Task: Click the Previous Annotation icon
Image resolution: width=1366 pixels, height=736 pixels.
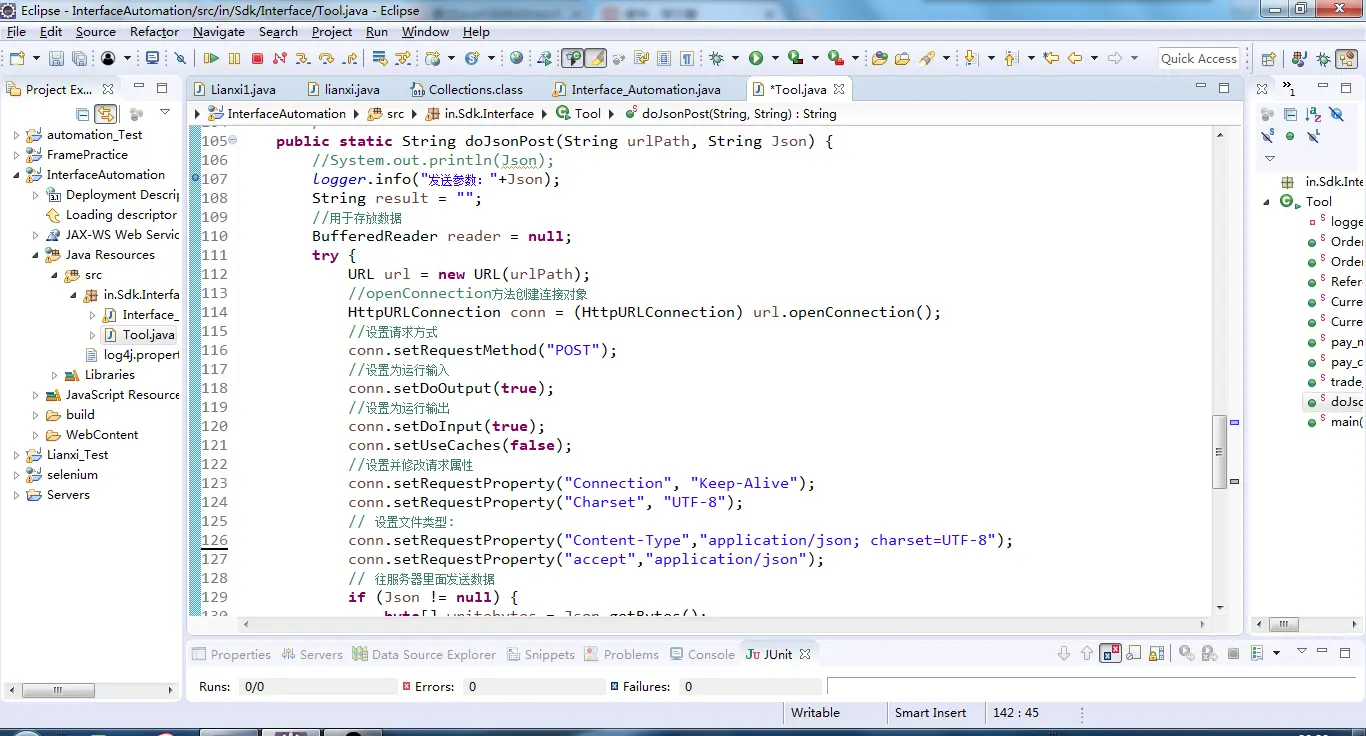Action: (1010, 59)
